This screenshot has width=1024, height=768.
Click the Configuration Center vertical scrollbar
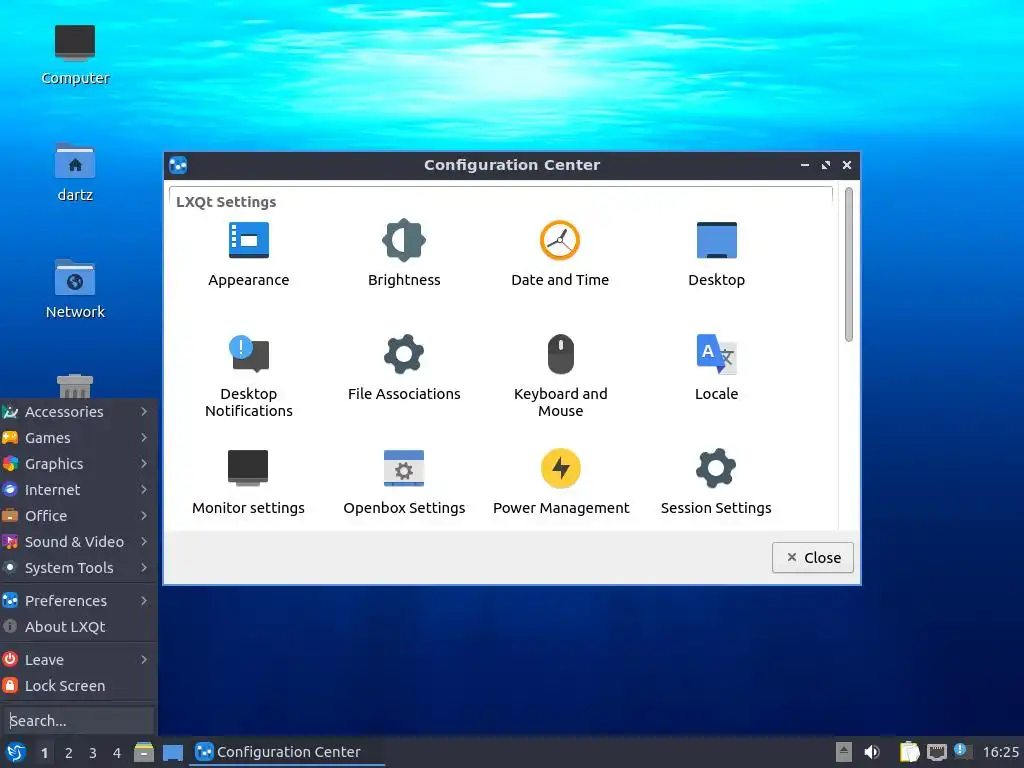pos(848,264)
